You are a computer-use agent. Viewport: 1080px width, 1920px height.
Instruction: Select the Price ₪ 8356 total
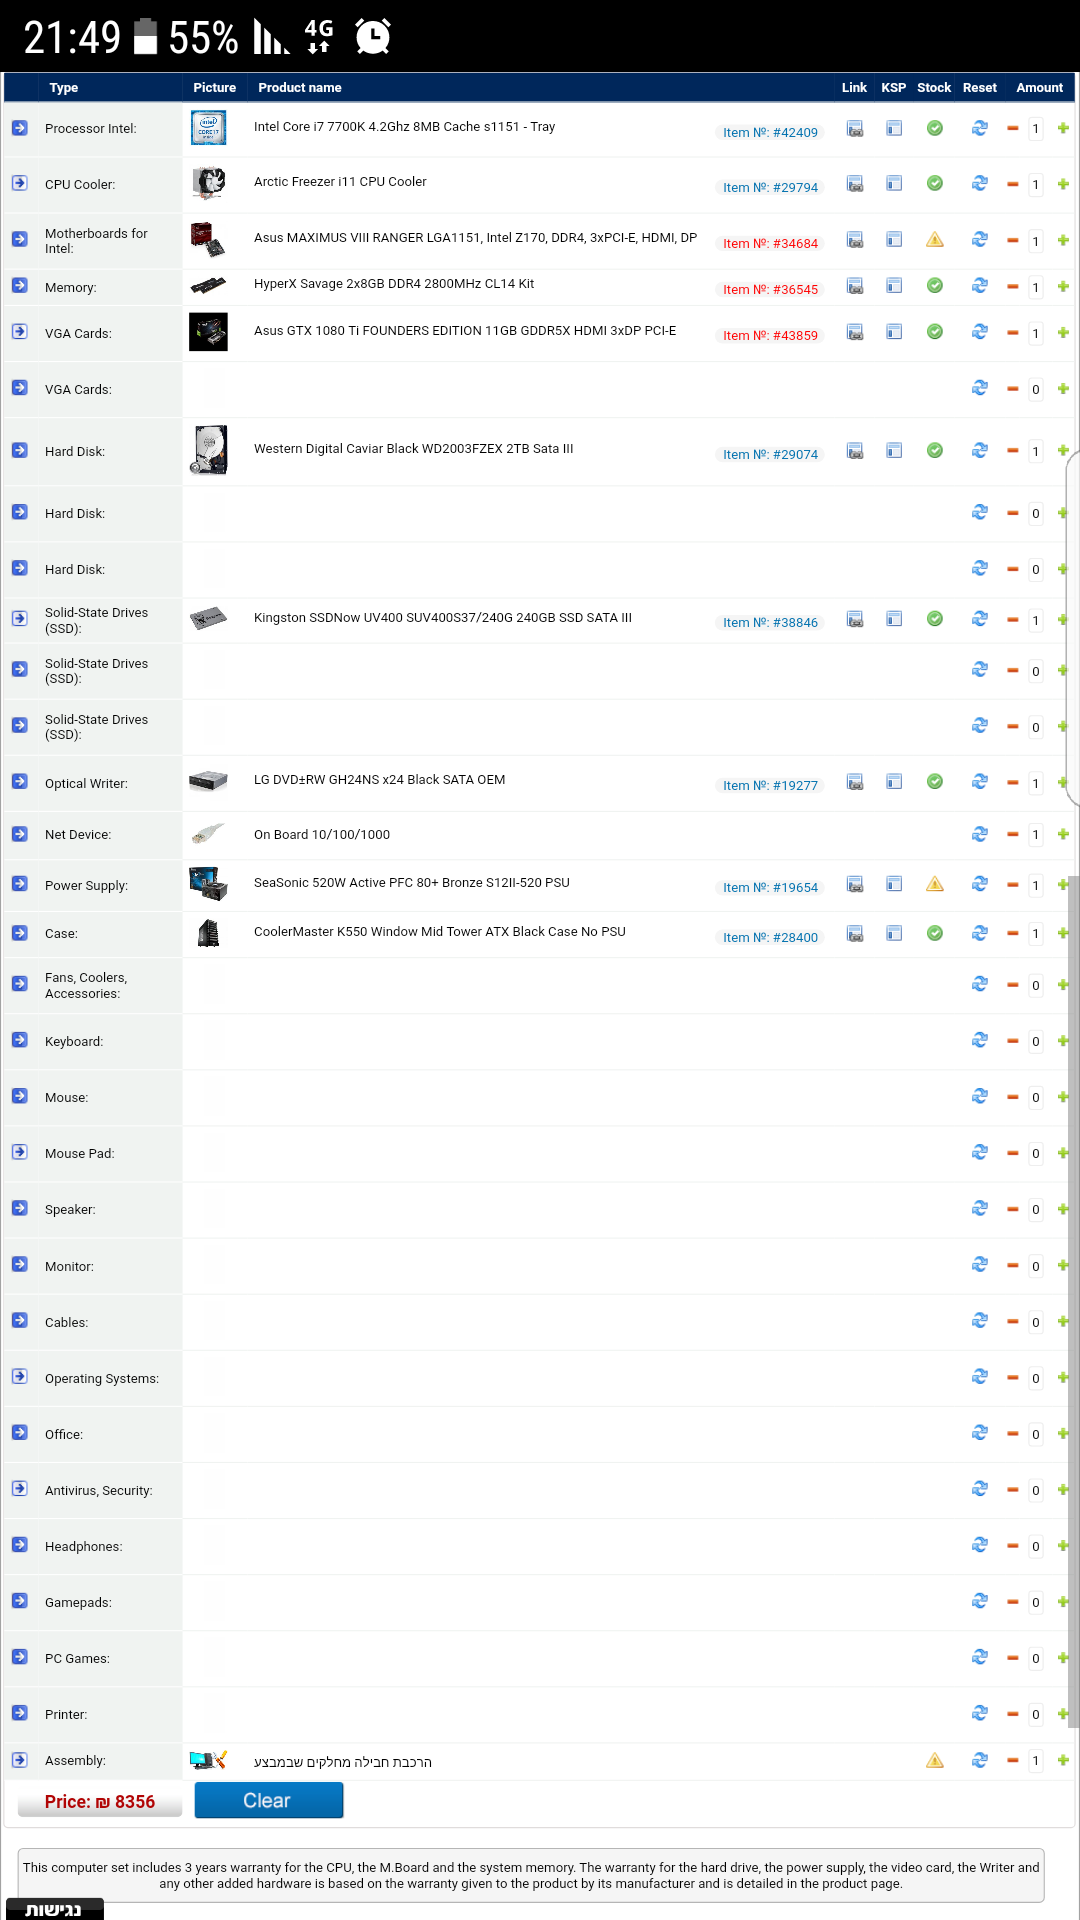(x=100, y=1801)
